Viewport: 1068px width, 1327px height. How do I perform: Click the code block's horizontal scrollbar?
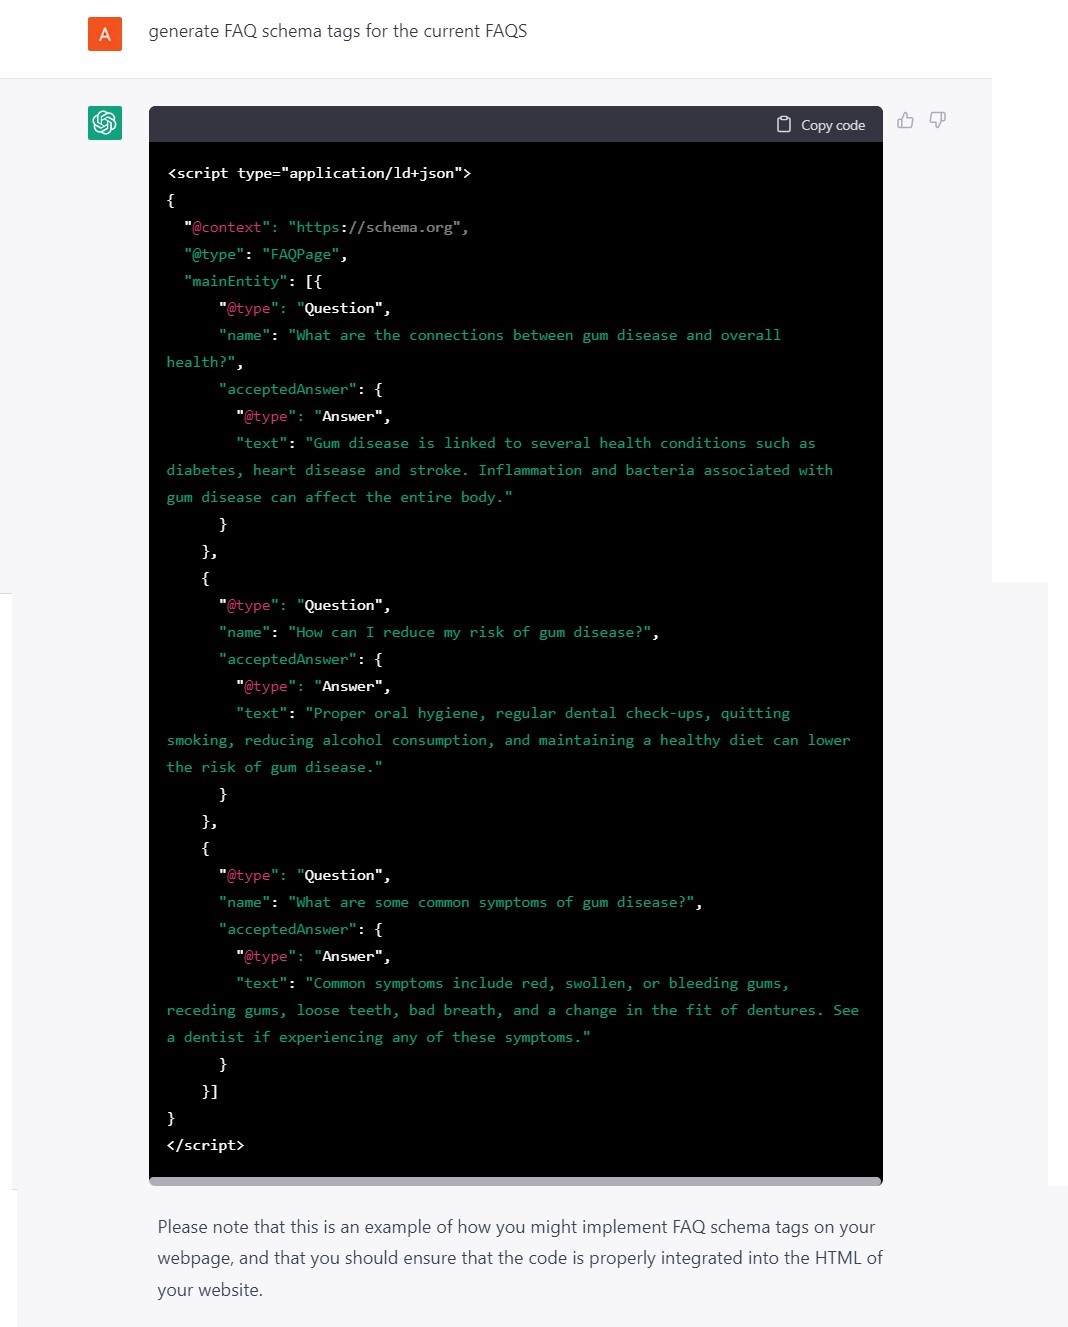(516, 1181)
